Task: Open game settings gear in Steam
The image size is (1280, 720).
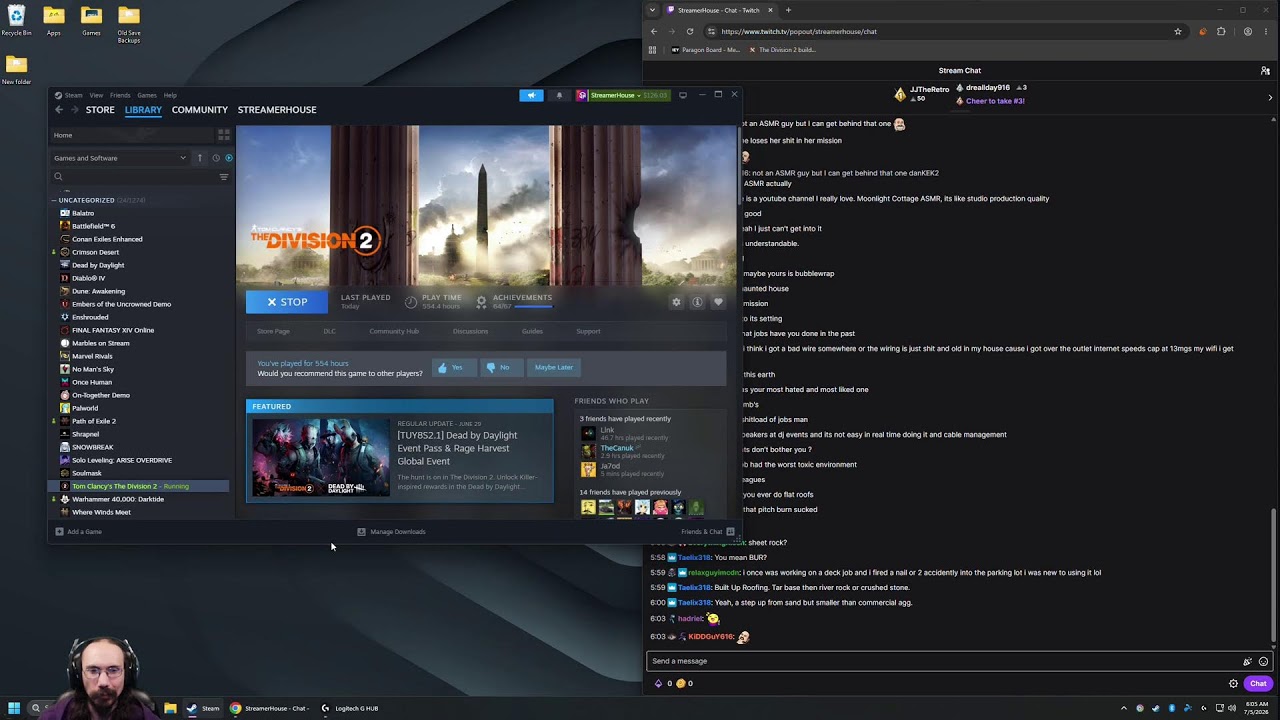Action: point(676,302)
